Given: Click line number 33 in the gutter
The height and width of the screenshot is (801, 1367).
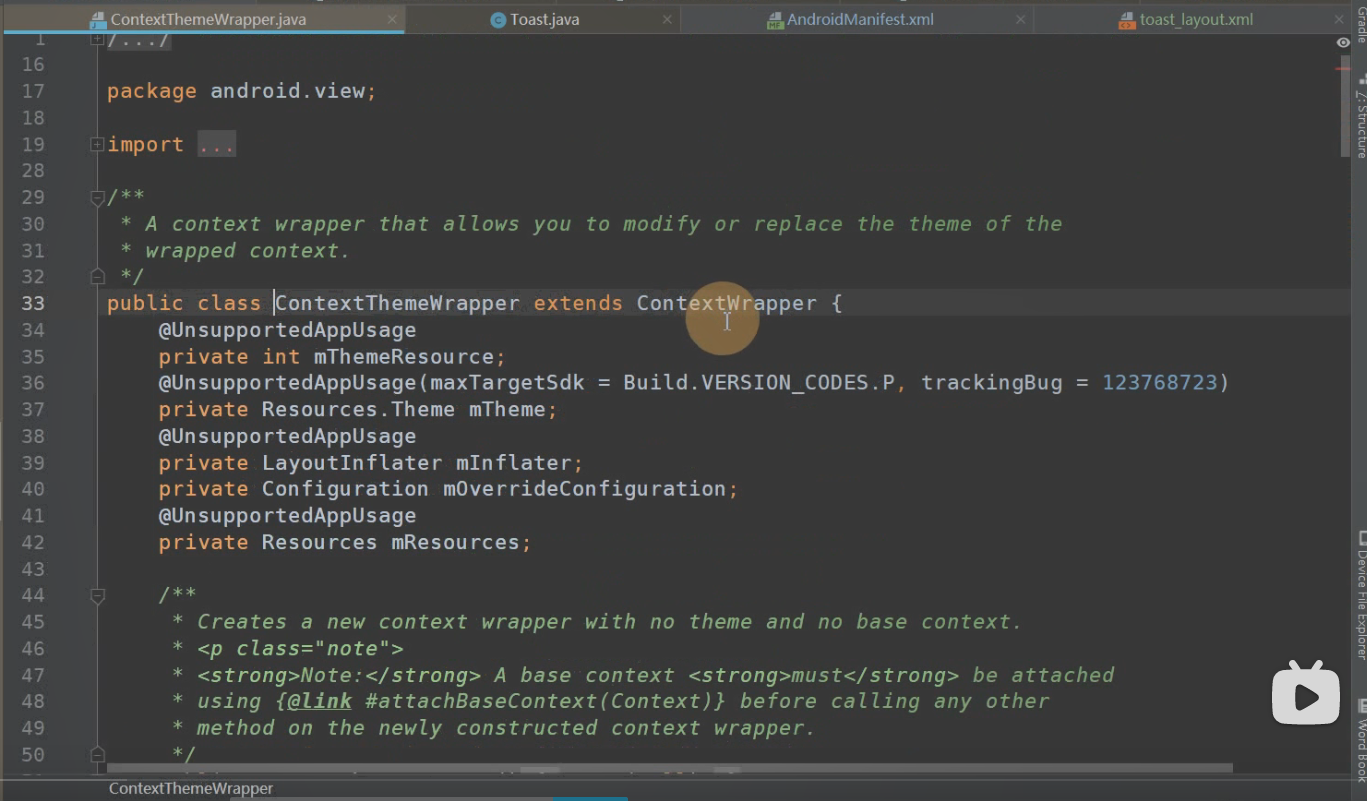Looking at the screenshot, I should 33,303.
